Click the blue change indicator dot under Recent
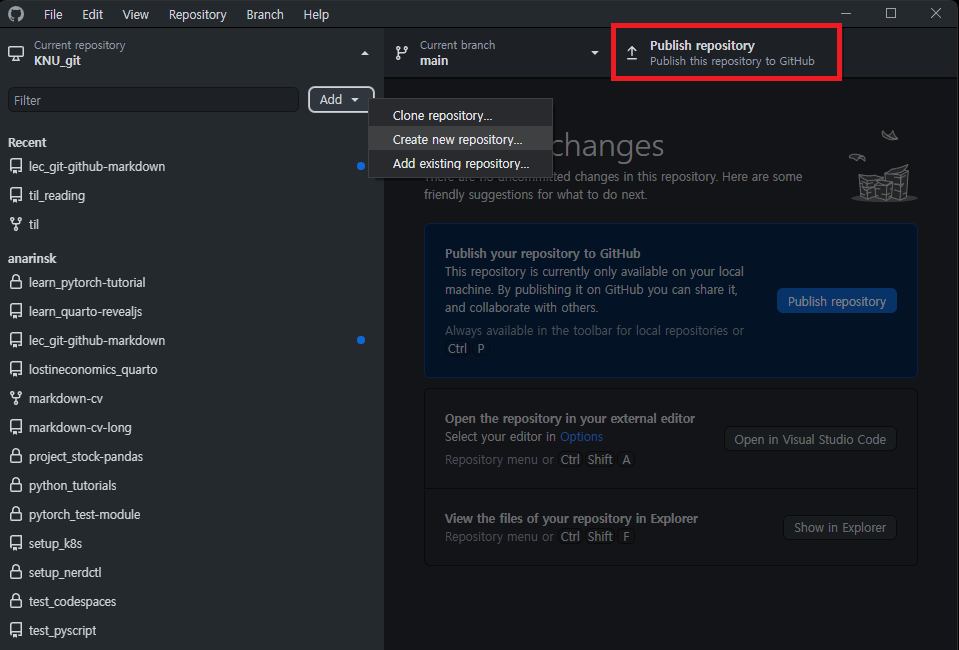This screenshot has height=650, width=959. 361,166
